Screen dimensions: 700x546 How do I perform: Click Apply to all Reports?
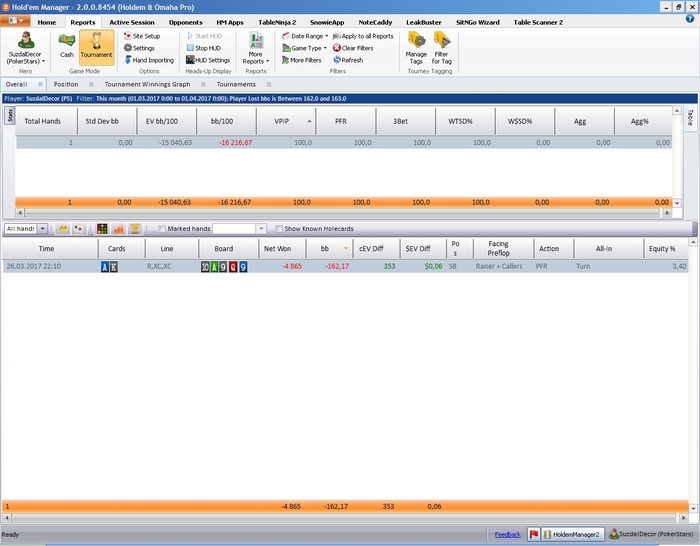pyautogui.click(x=363, y=36)
